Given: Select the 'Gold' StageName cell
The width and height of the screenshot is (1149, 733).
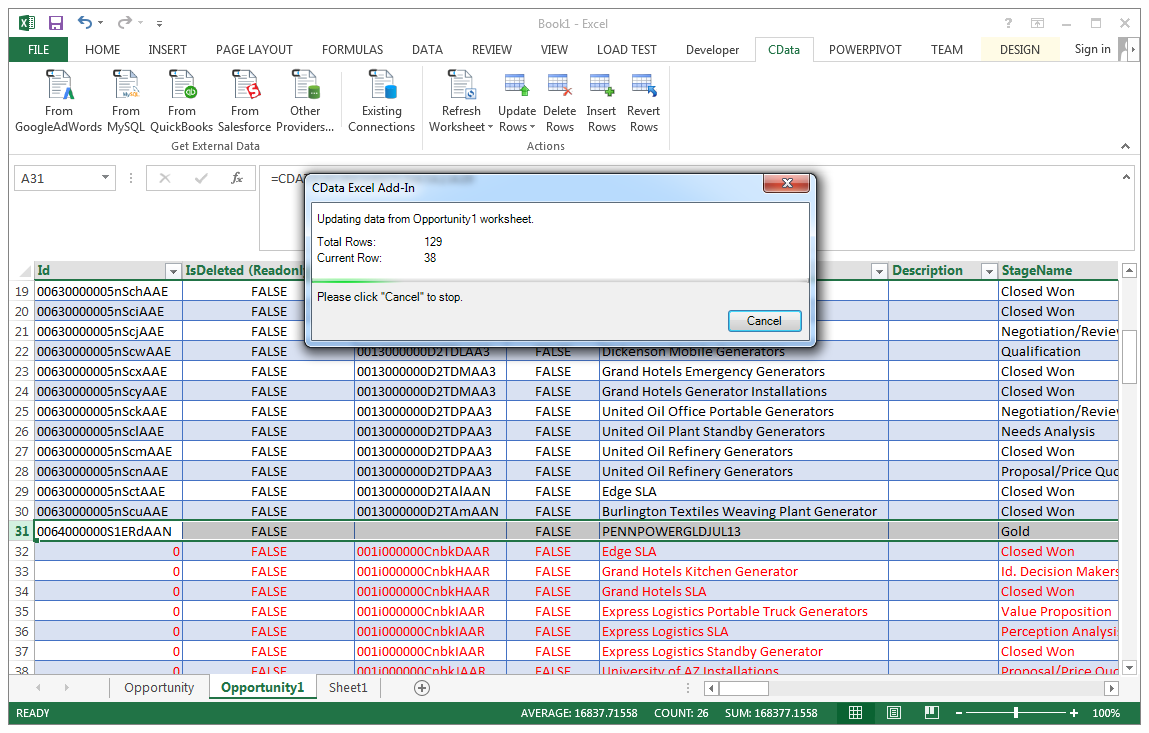Looking at the screenshot, I should (x=1058, y=531).
